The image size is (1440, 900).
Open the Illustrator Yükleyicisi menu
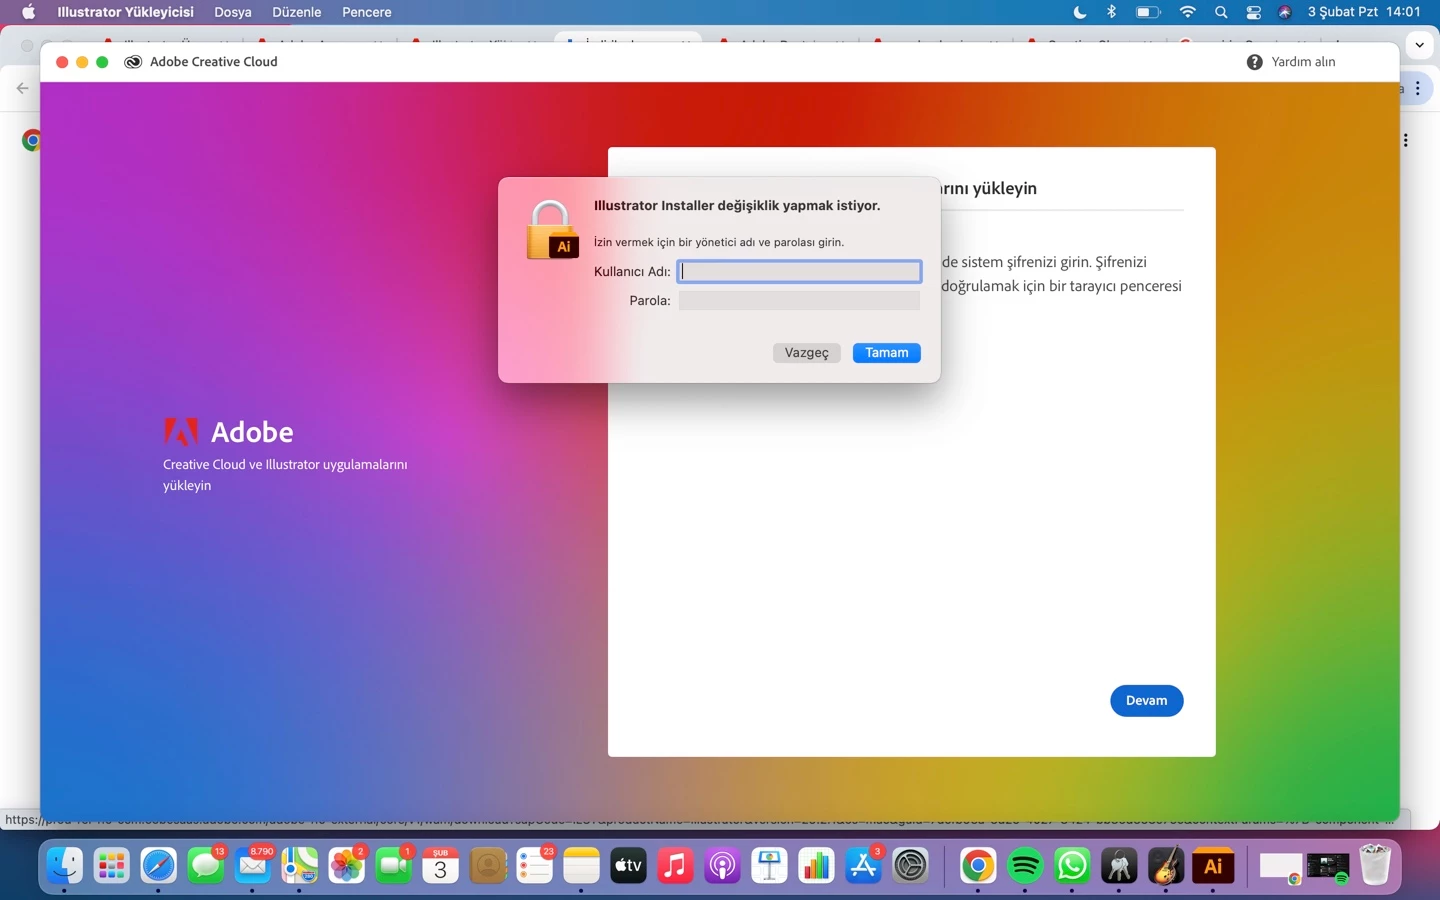(x=125, y=12)
